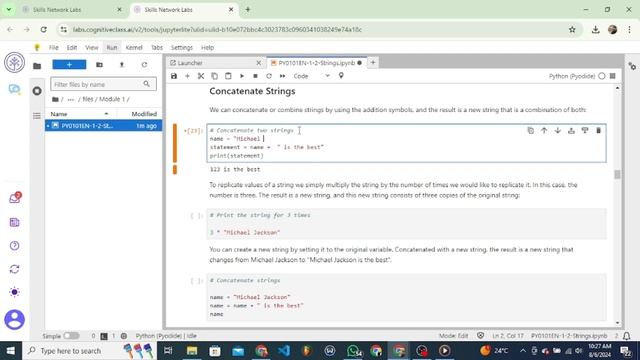Click the notifications bell in the status bar
Viewport: 640px width, 360px height.
coord(627,336)
